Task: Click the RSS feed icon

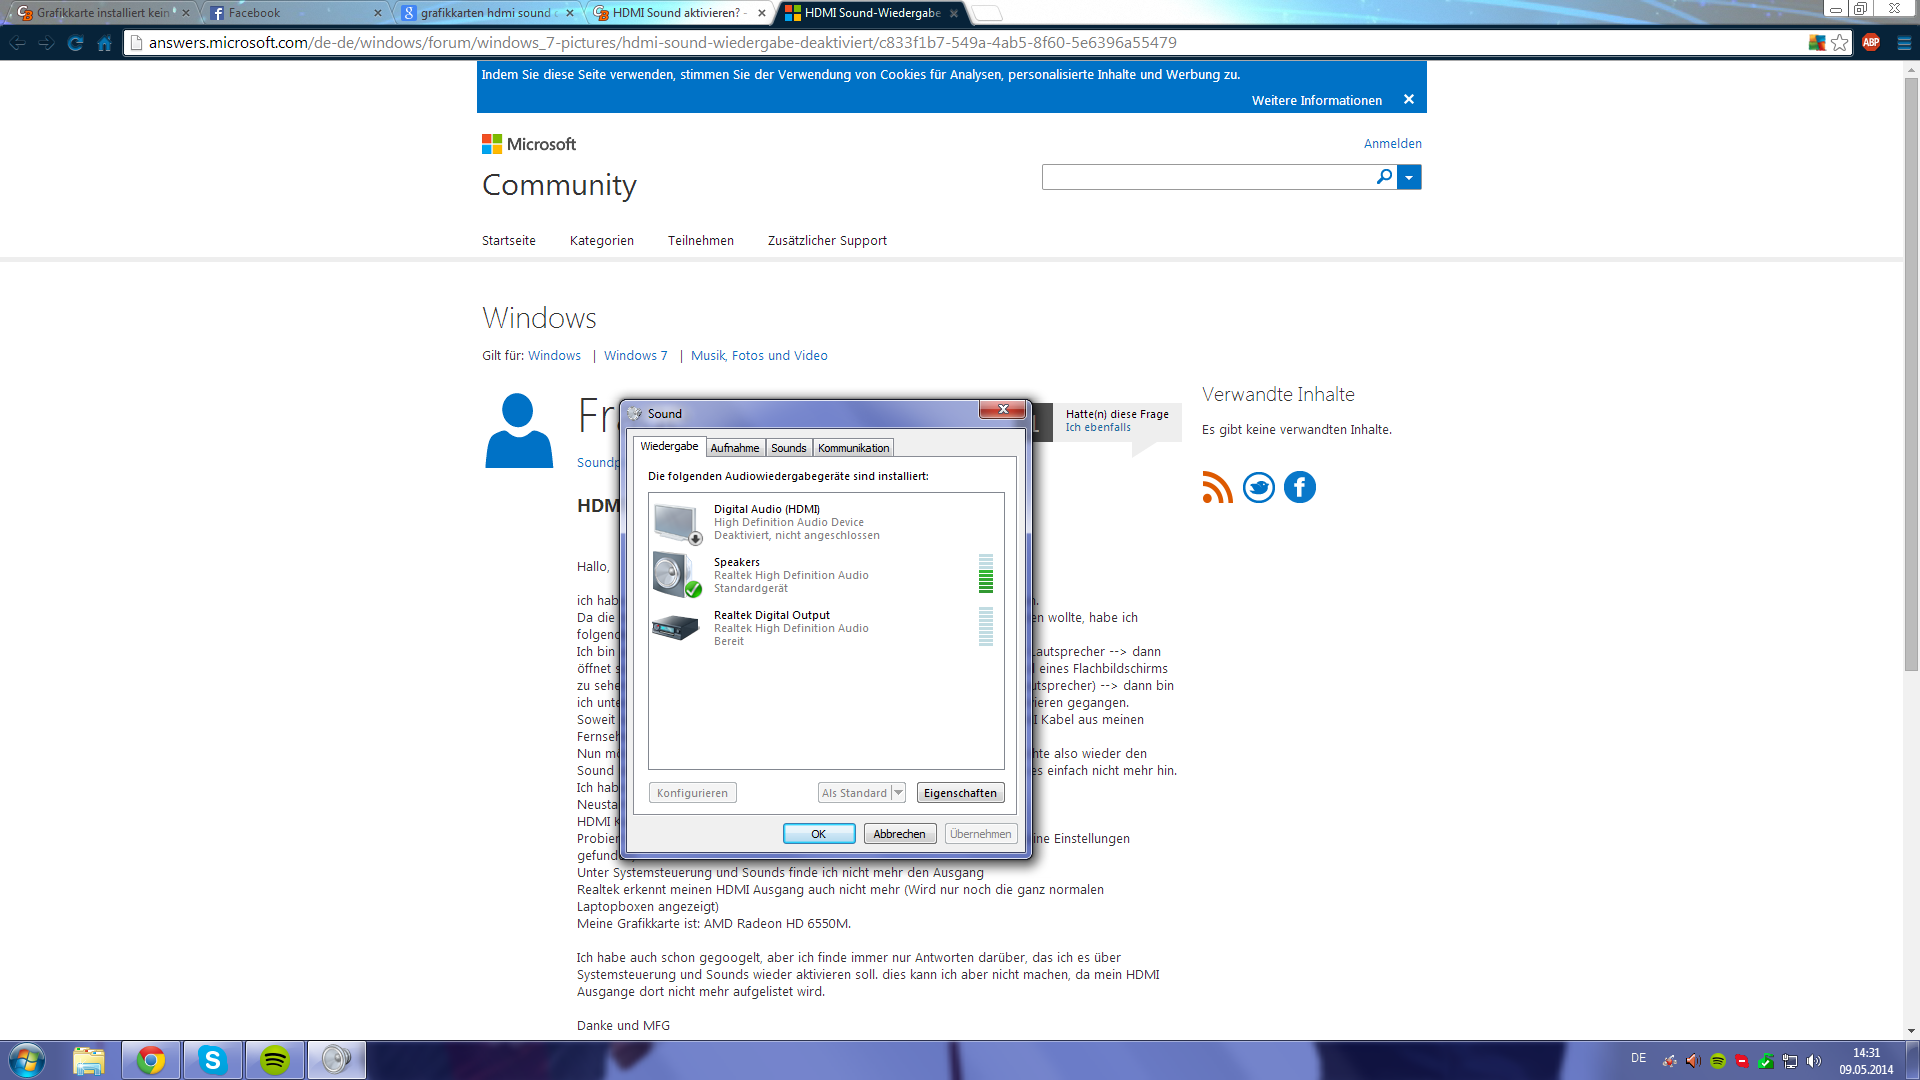Action: point(1217,487)
